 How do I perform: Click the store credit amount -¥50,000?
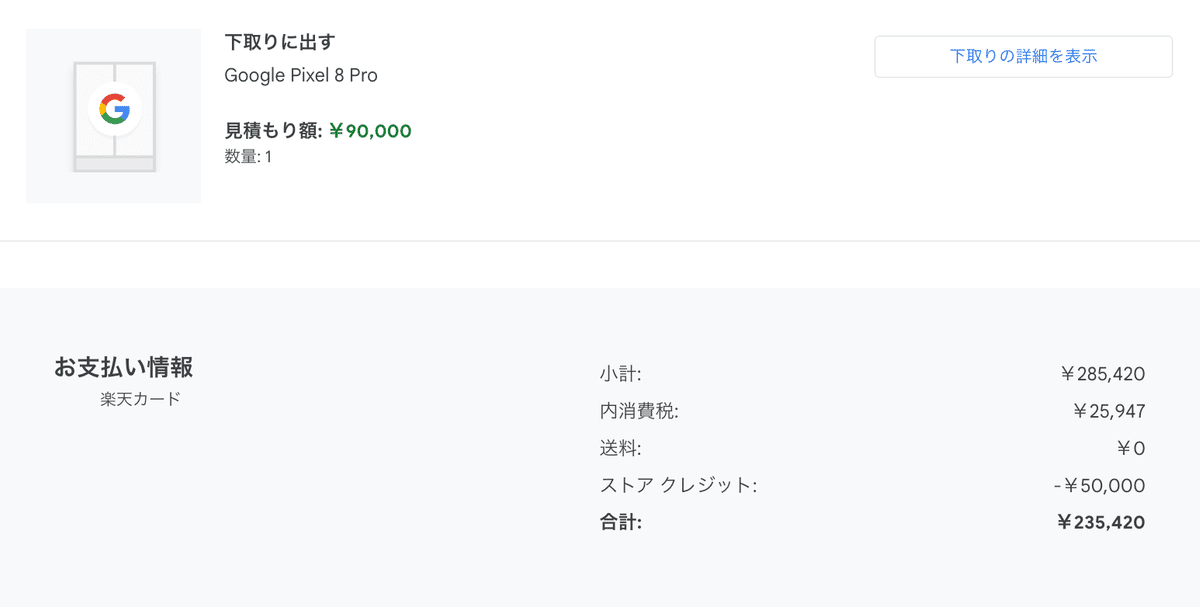1099,485
